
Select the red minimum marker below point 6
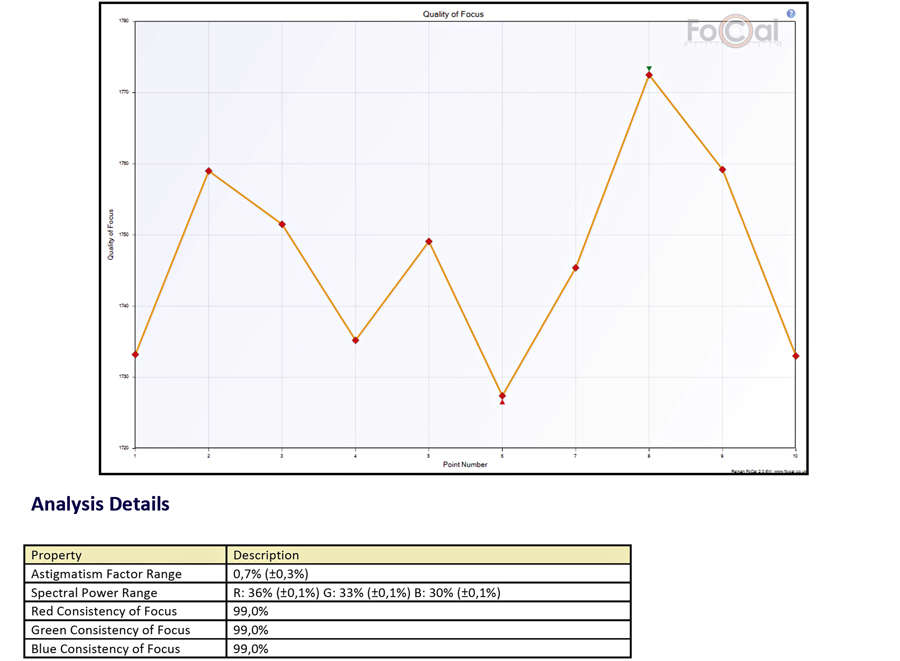tap(502, 402)
